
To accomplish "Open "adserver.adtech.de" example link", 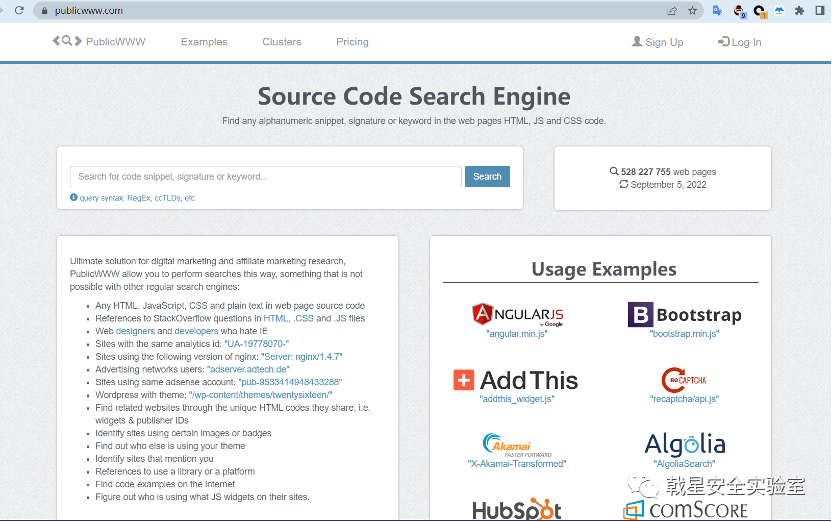I will [248, 369].
